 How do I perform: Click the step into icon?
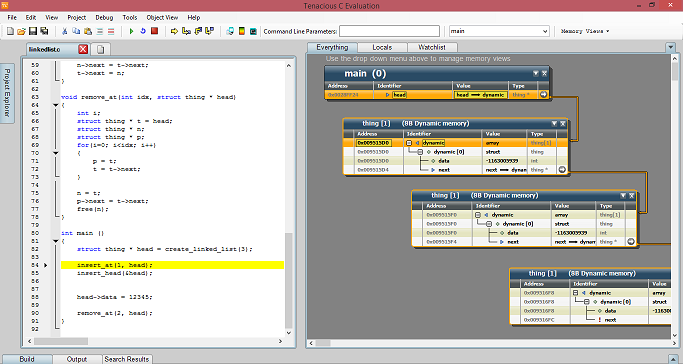[186, 31]
